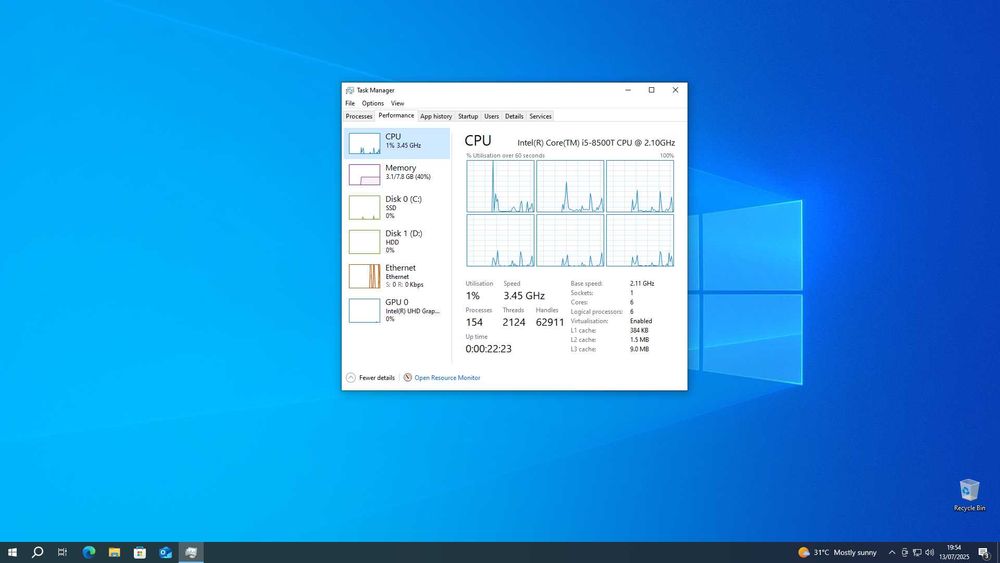
Task: Click the Intel Core i5-8500T CPU name
Action: pyautogui.click(x=596, y=143)
